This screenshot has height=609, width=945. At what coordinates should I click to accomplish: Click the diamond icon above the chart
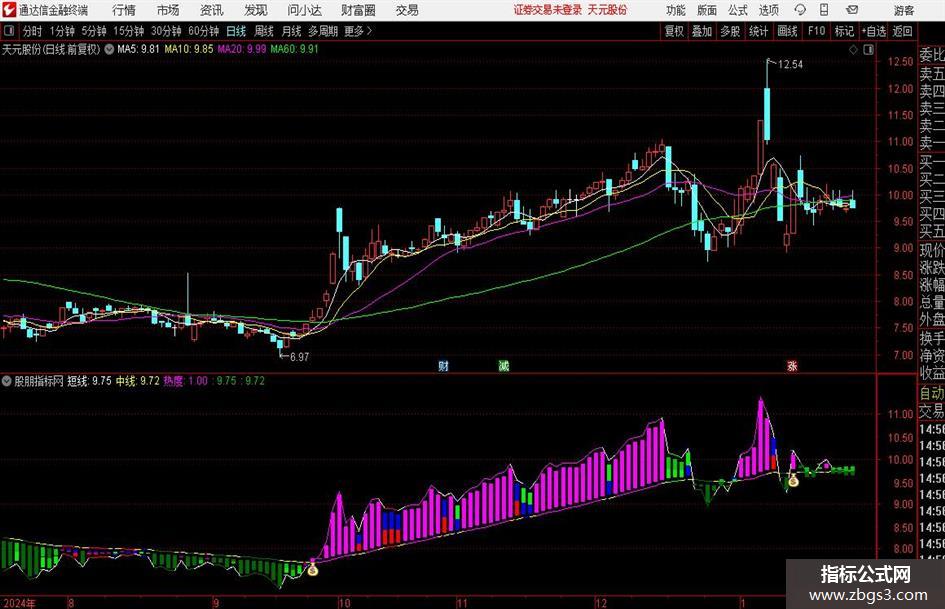click(x=853, y=50)
